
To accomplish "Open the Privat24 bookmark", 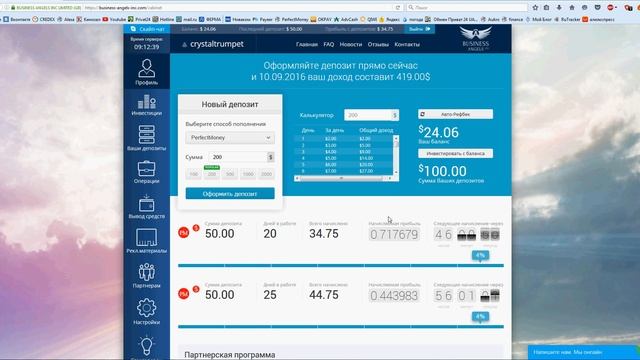I will point(139,19).
